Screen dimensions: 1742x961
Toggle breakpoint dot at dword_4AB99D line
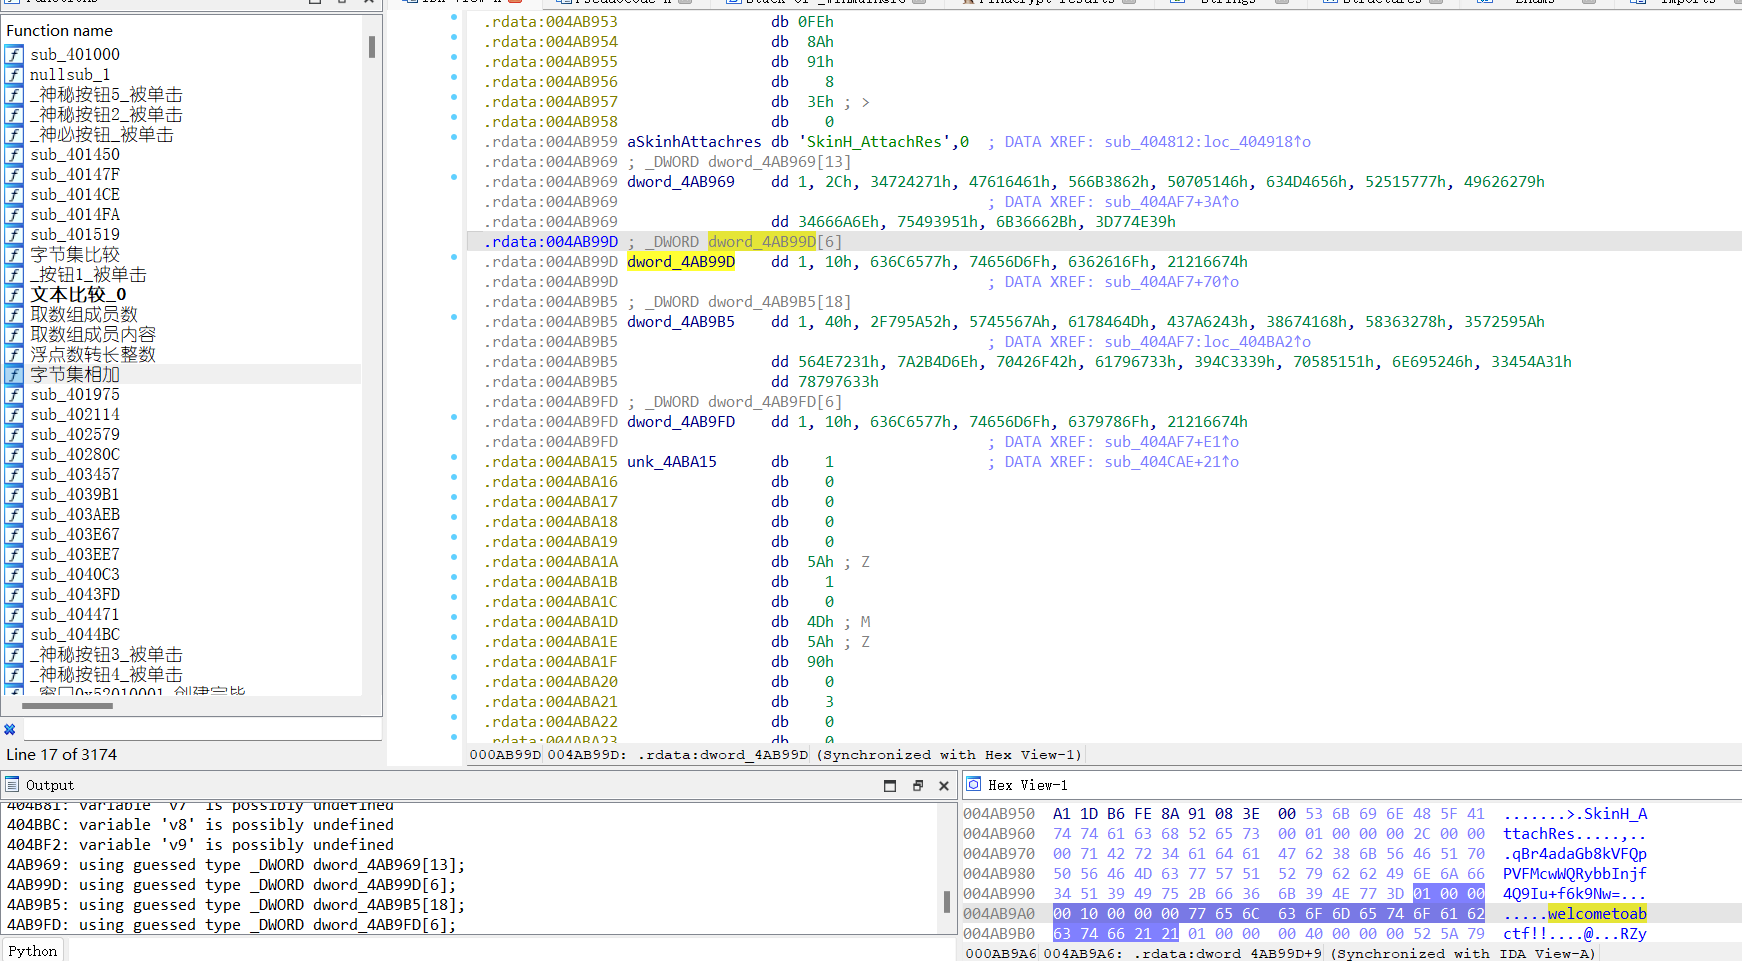click(454, 257)
